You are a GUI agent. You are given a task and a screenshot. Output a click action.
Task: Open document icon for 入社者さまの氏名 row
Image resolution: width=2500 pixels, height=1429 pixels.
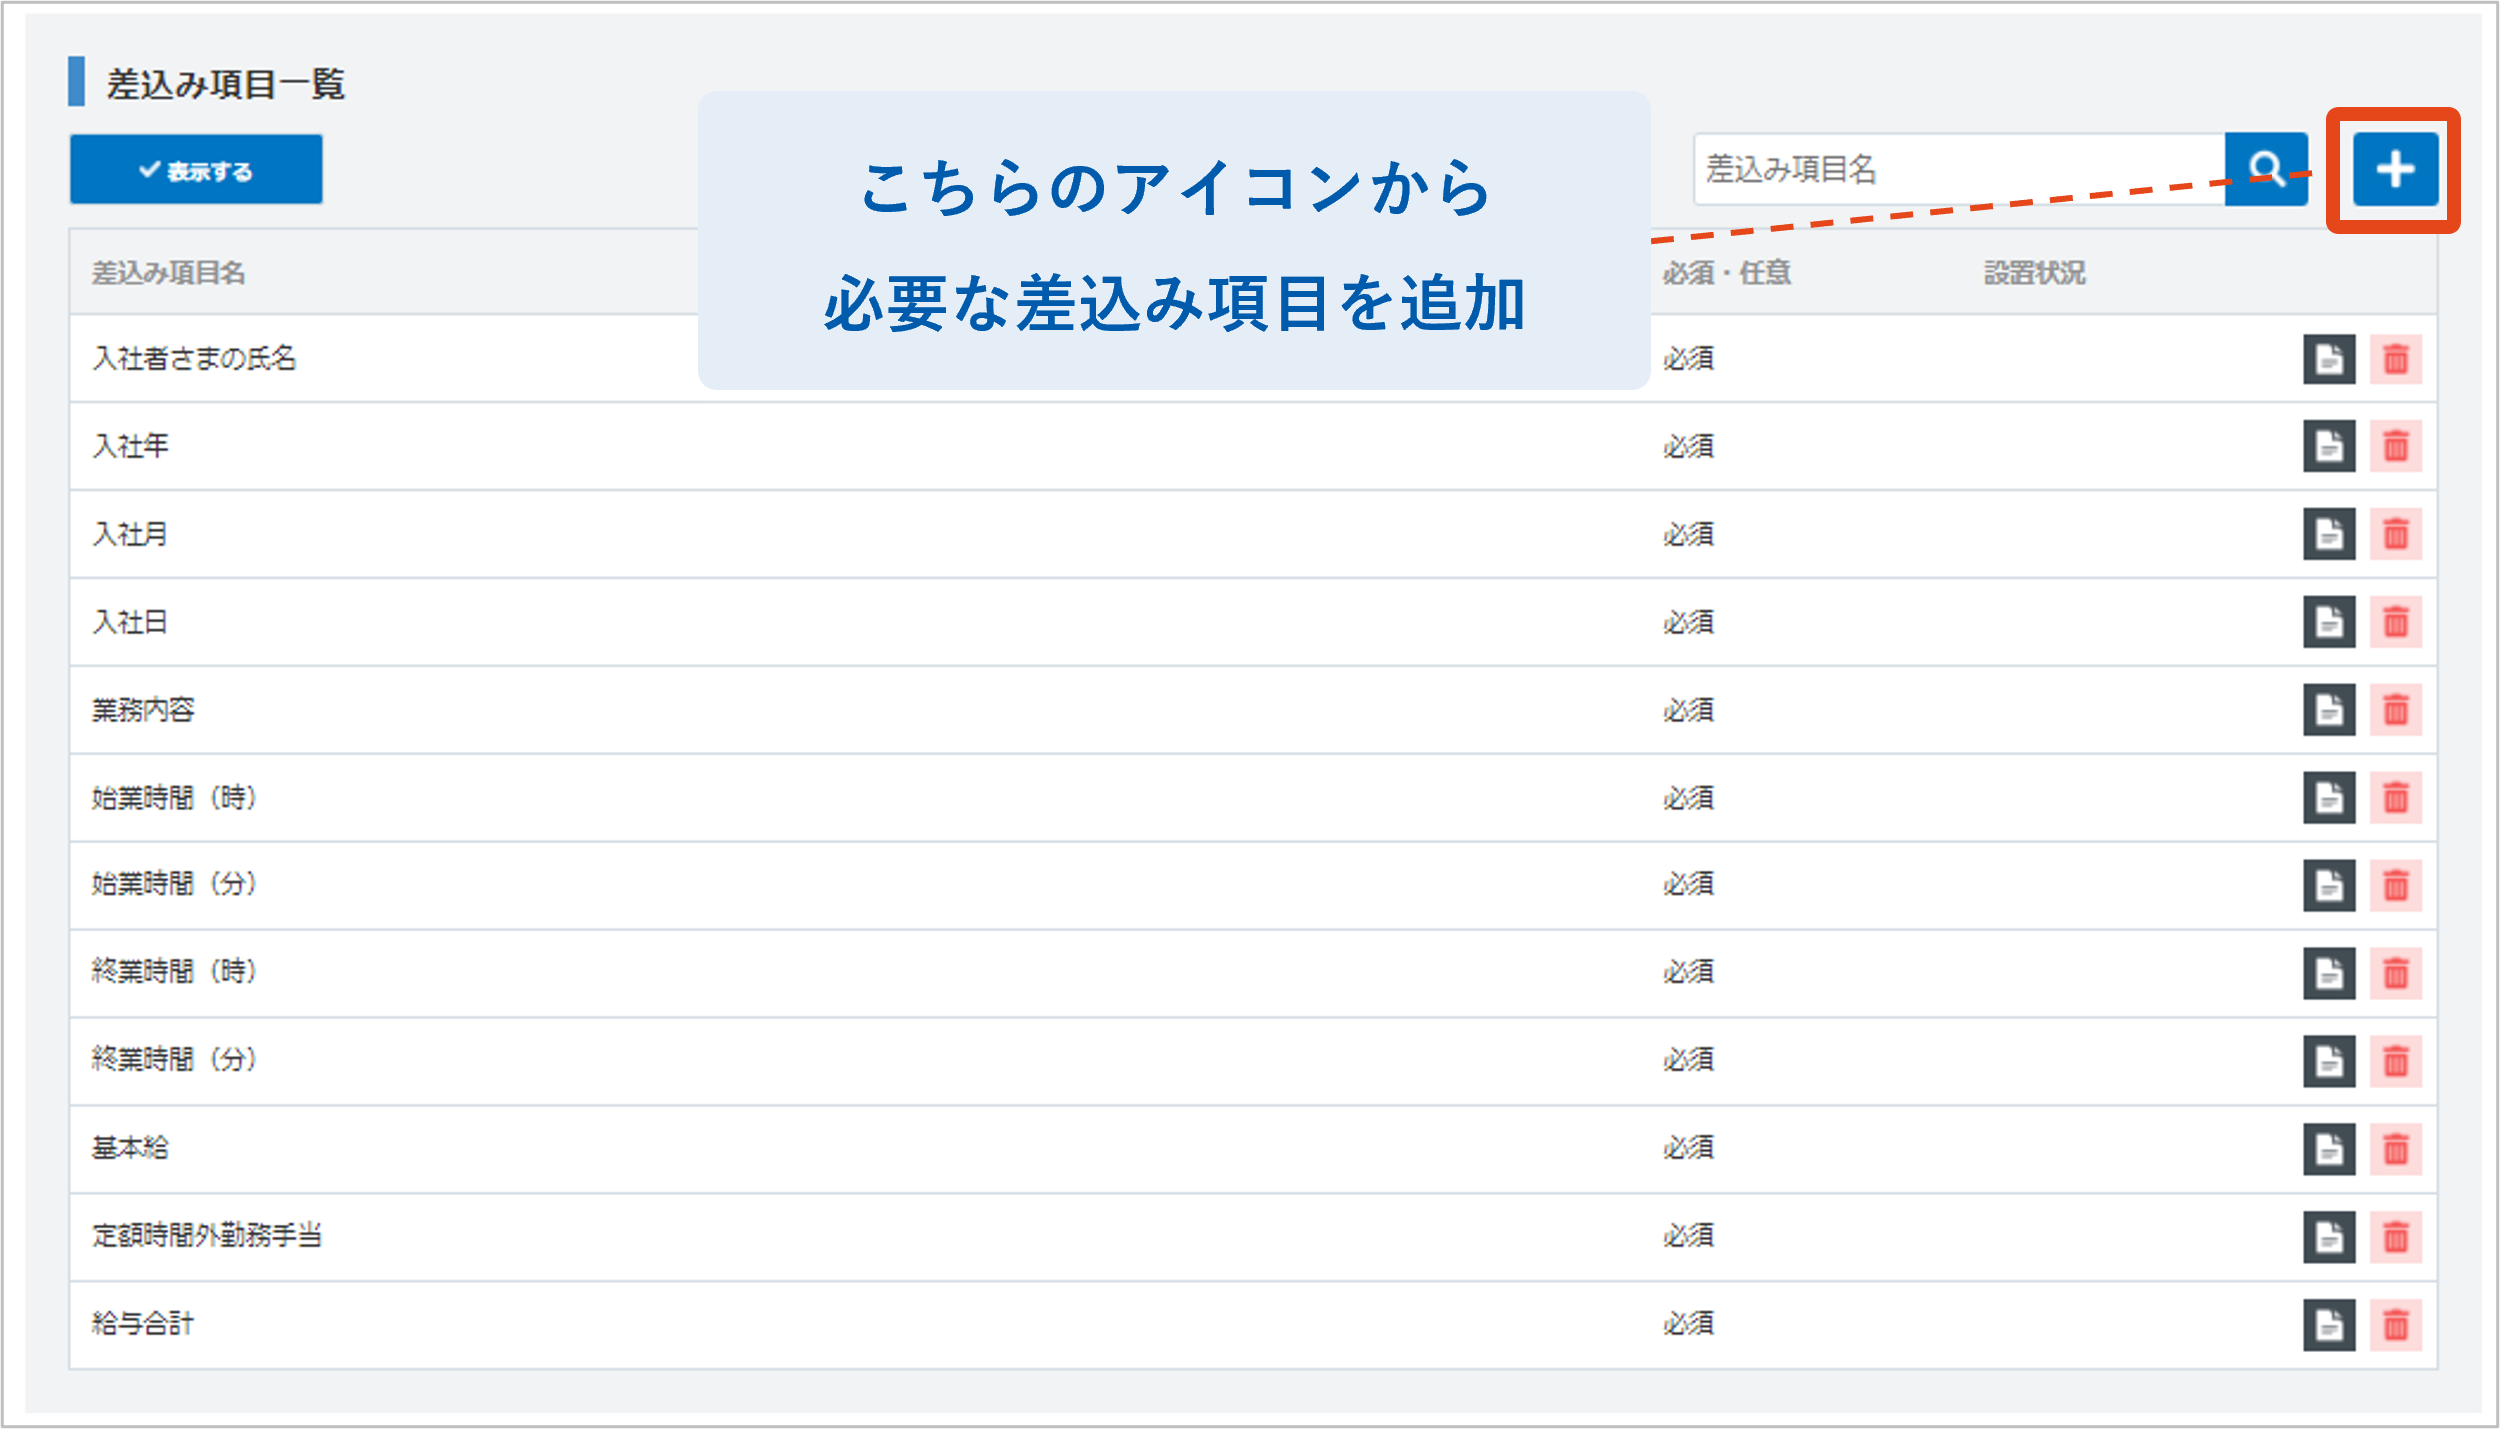point(2329,359)
